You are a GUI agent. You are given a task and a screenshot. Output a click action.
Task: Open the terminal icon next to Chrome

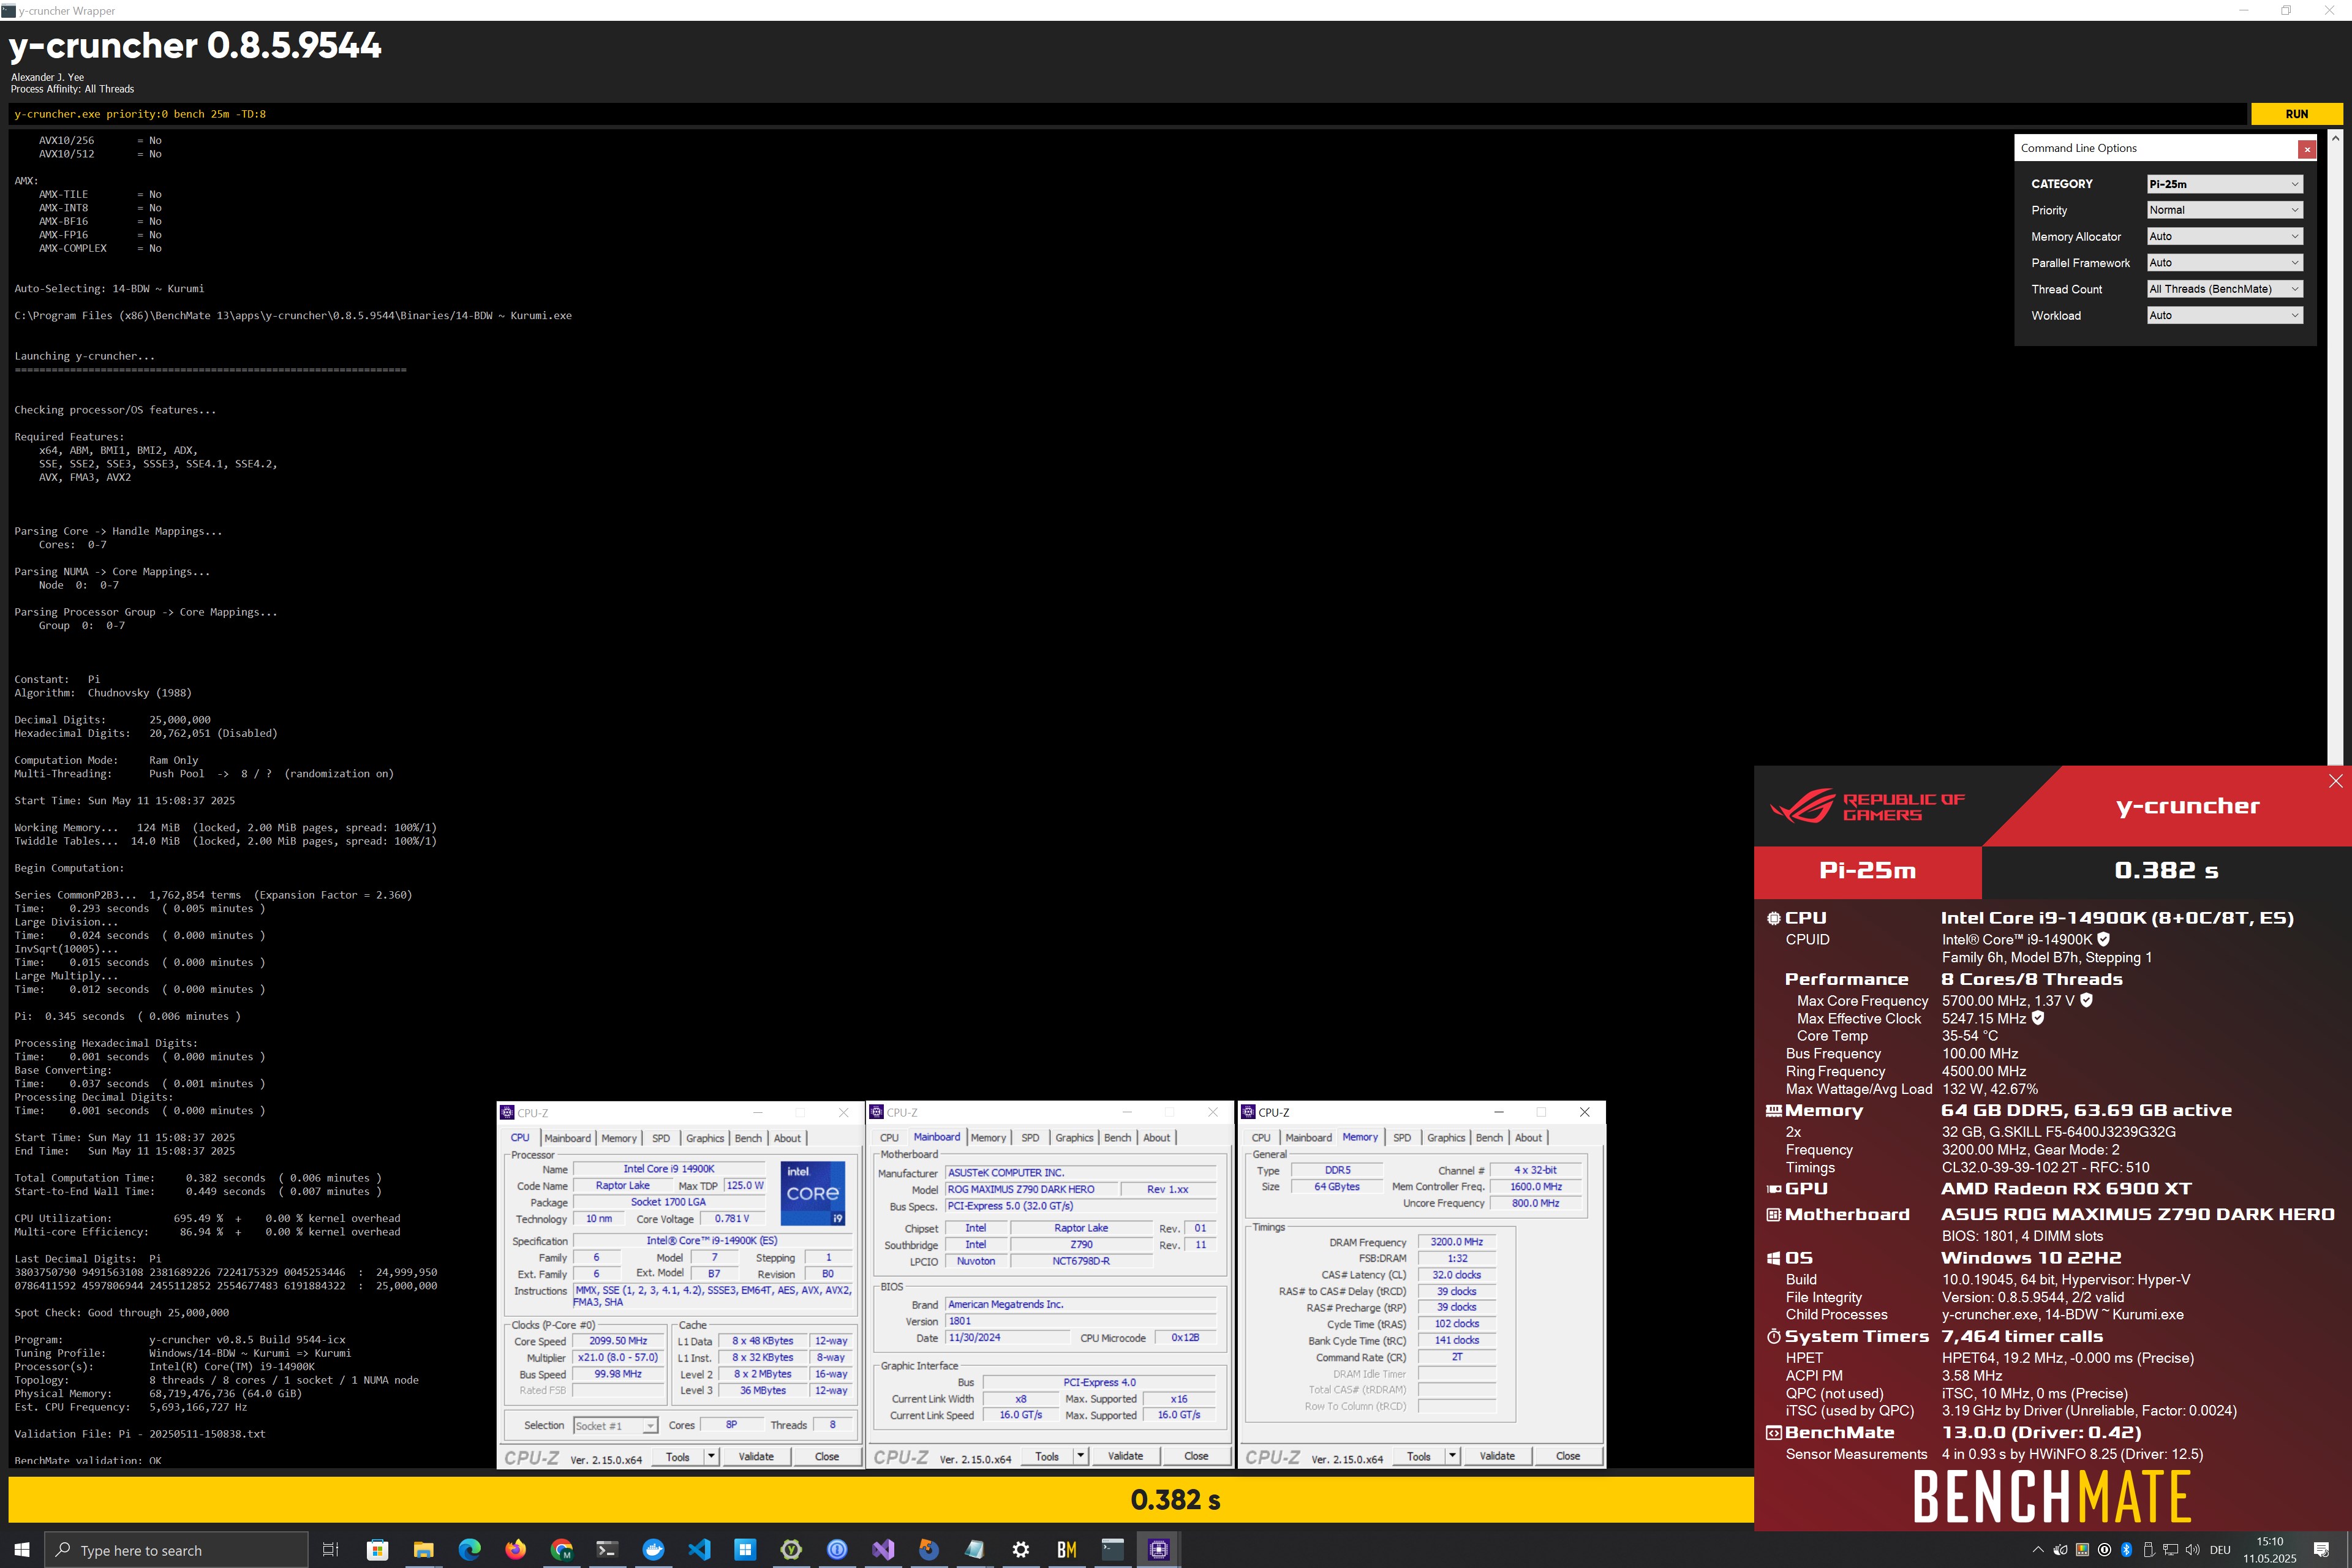[x=607, y=1550]
